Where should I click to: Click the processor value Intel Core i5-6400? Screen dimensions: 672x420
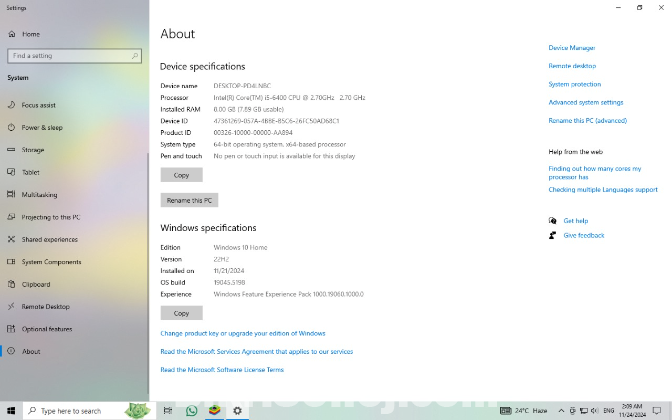[x=289, y=98]
